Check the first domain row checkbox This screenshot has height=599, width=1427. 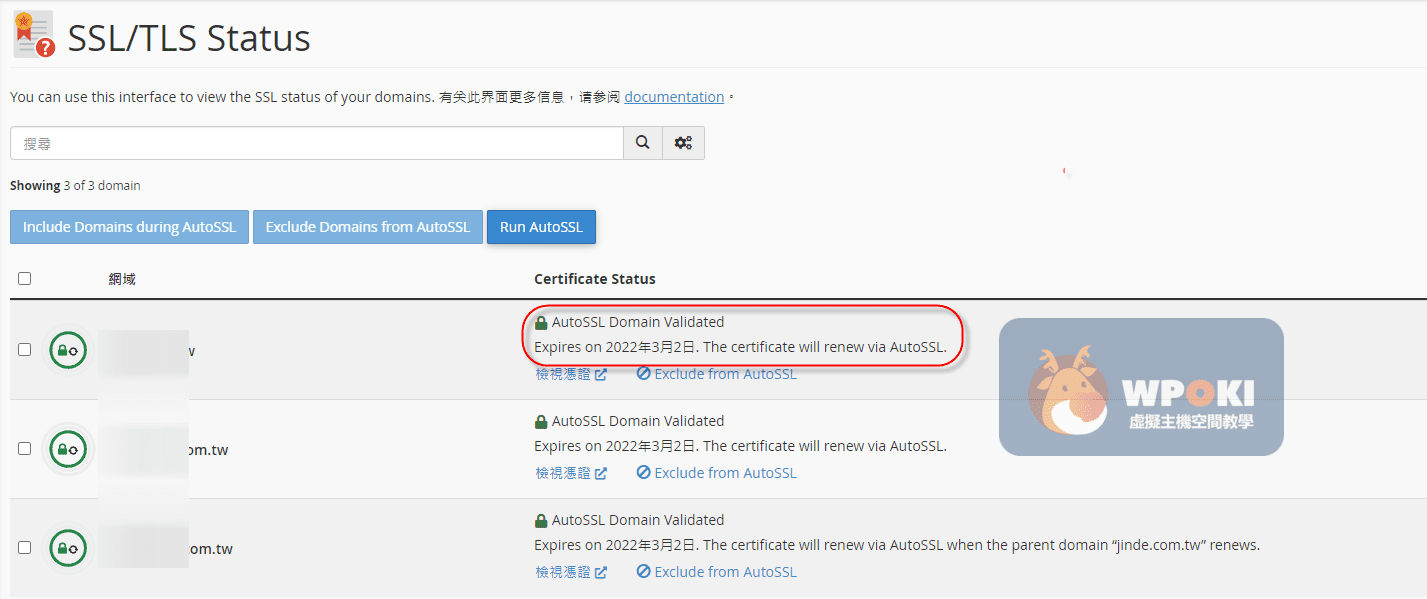pos(25,350)
